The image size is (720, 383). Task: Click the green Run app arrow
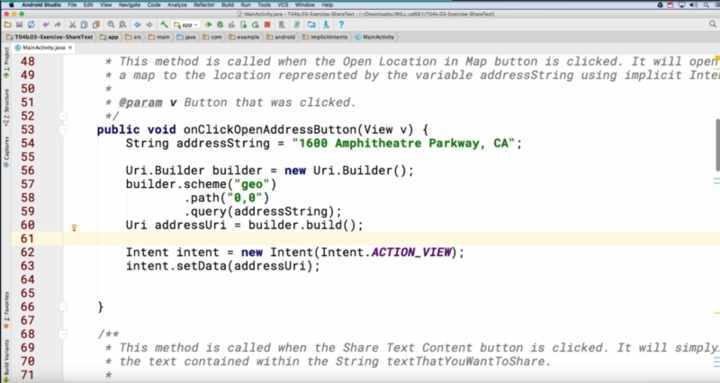click(x=209, y=25)
